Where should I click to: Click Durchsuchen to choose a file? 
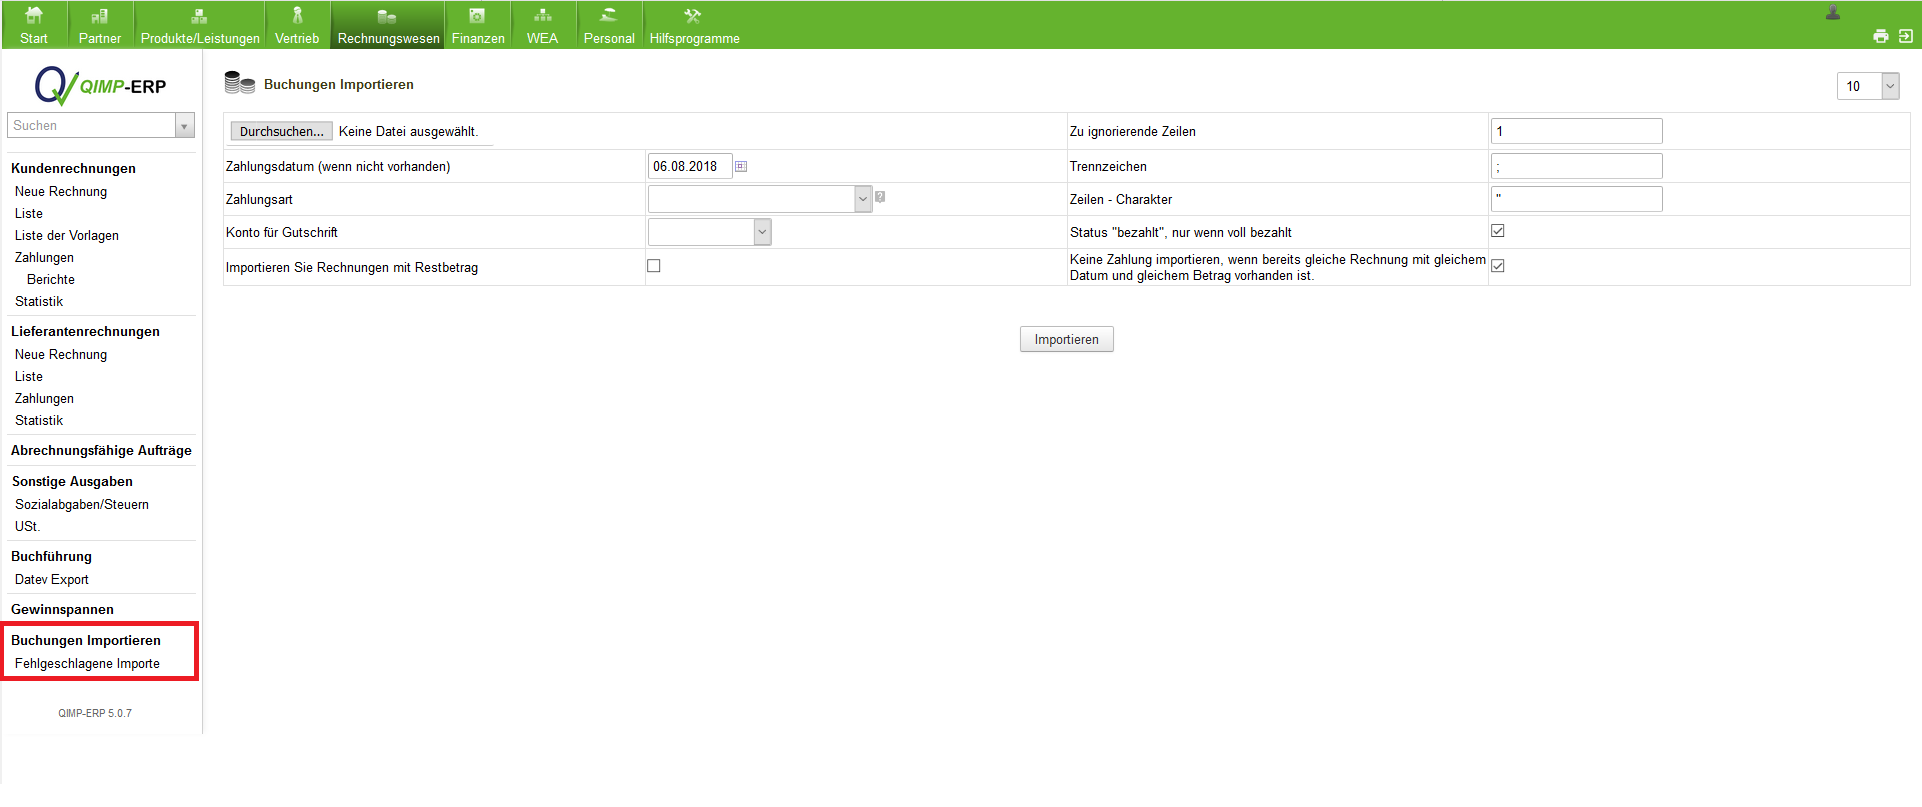(x=281, y=132)
